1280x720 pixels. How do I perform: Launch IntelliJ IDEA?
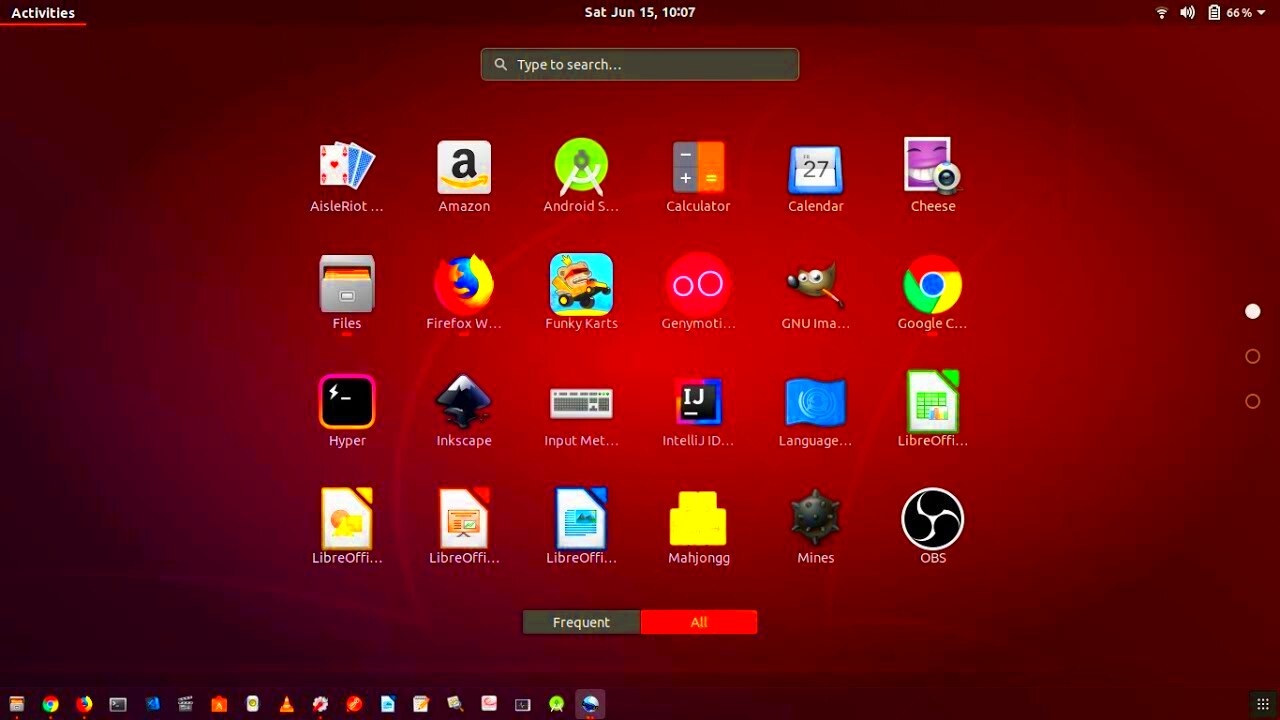coord(698,410)
